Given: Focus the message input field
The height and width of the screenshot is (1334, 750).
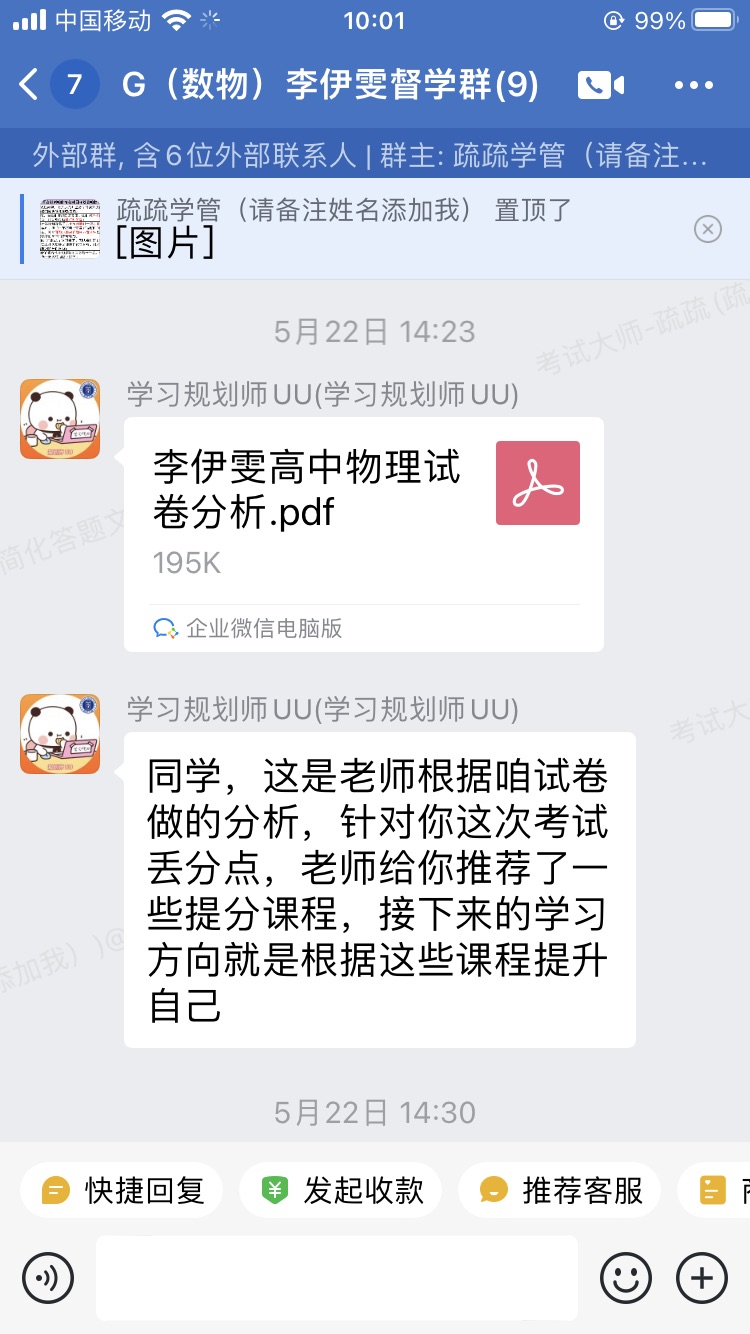Looking at the screenshot, I should [337, 1278].
